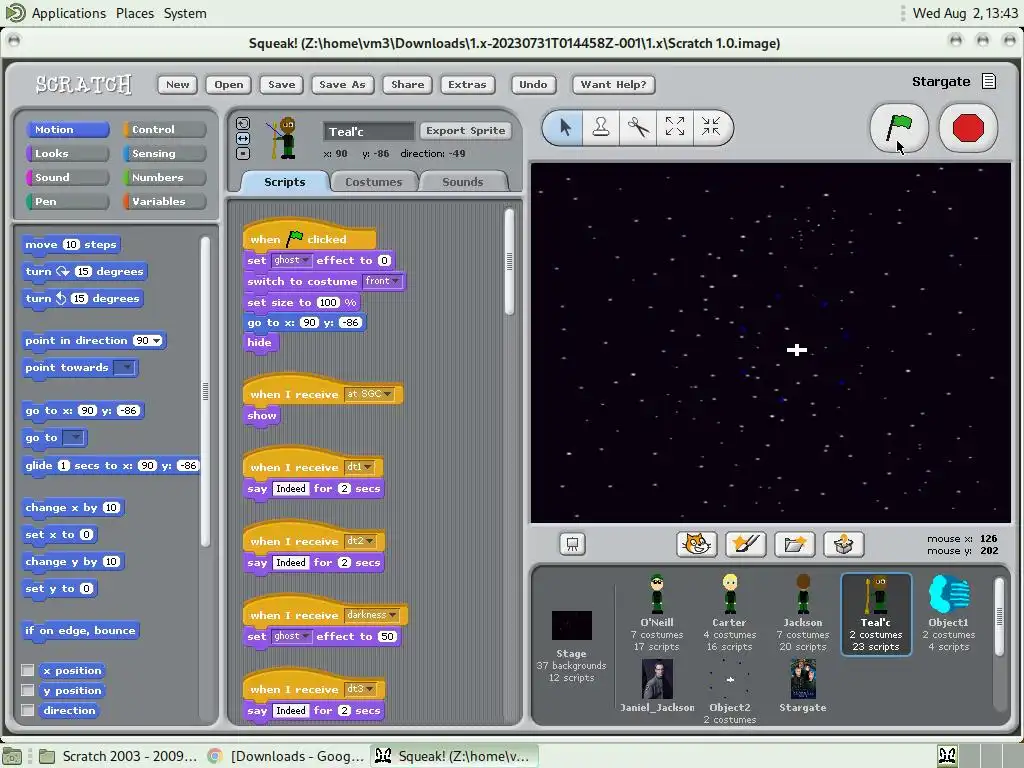Click Want Help? button

(613, 84)
